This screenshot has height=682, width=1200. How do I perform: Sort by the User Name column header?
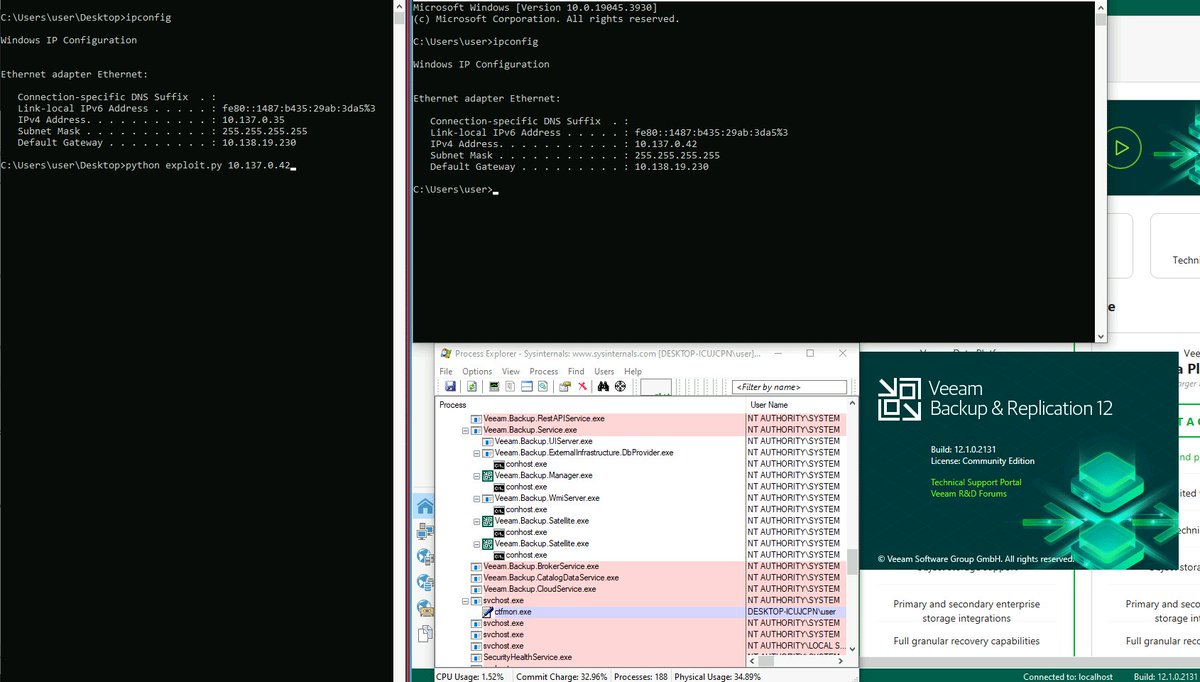tap(796, 405)
